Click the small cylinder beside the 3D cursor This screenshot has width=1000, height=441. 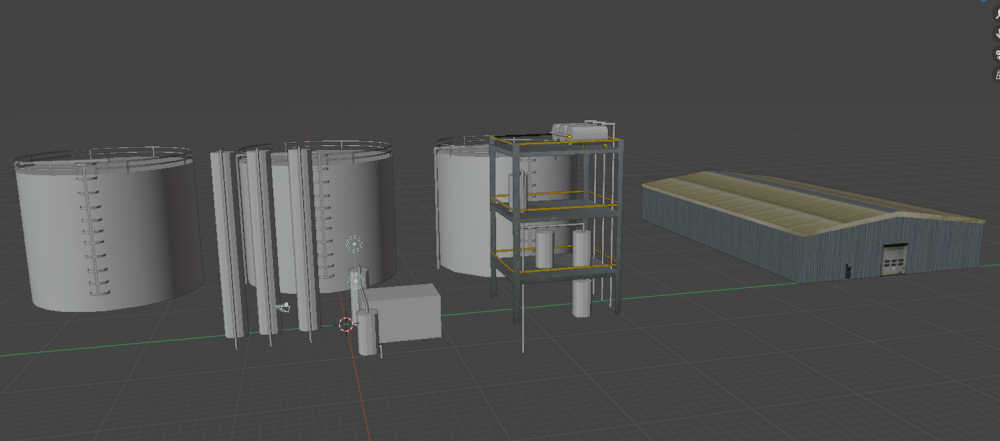tap(368, 333)
